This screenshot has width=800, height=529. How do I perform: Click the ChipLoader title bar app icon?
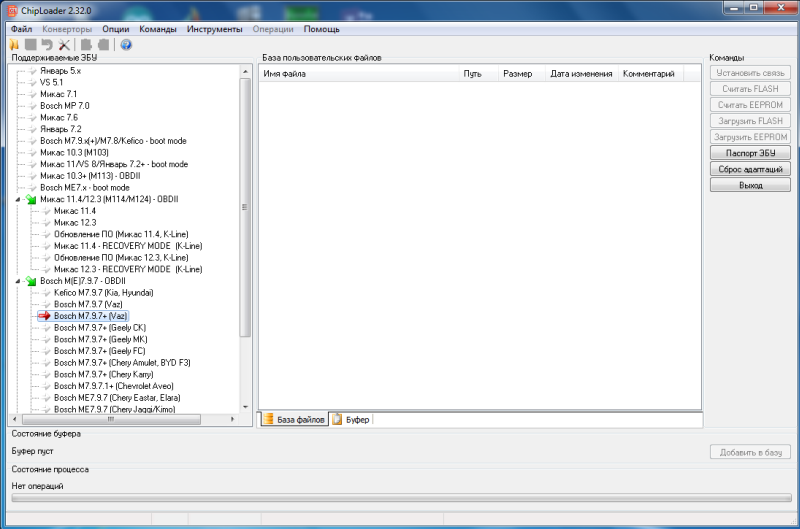(10, 10)
